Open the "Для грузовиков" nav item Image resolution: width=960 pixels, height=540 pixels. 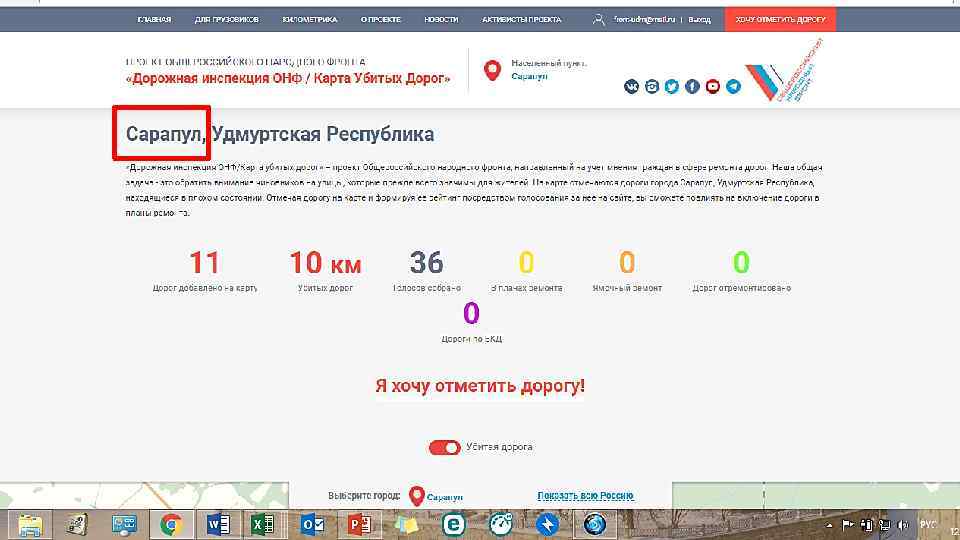(x=227, y=20)
